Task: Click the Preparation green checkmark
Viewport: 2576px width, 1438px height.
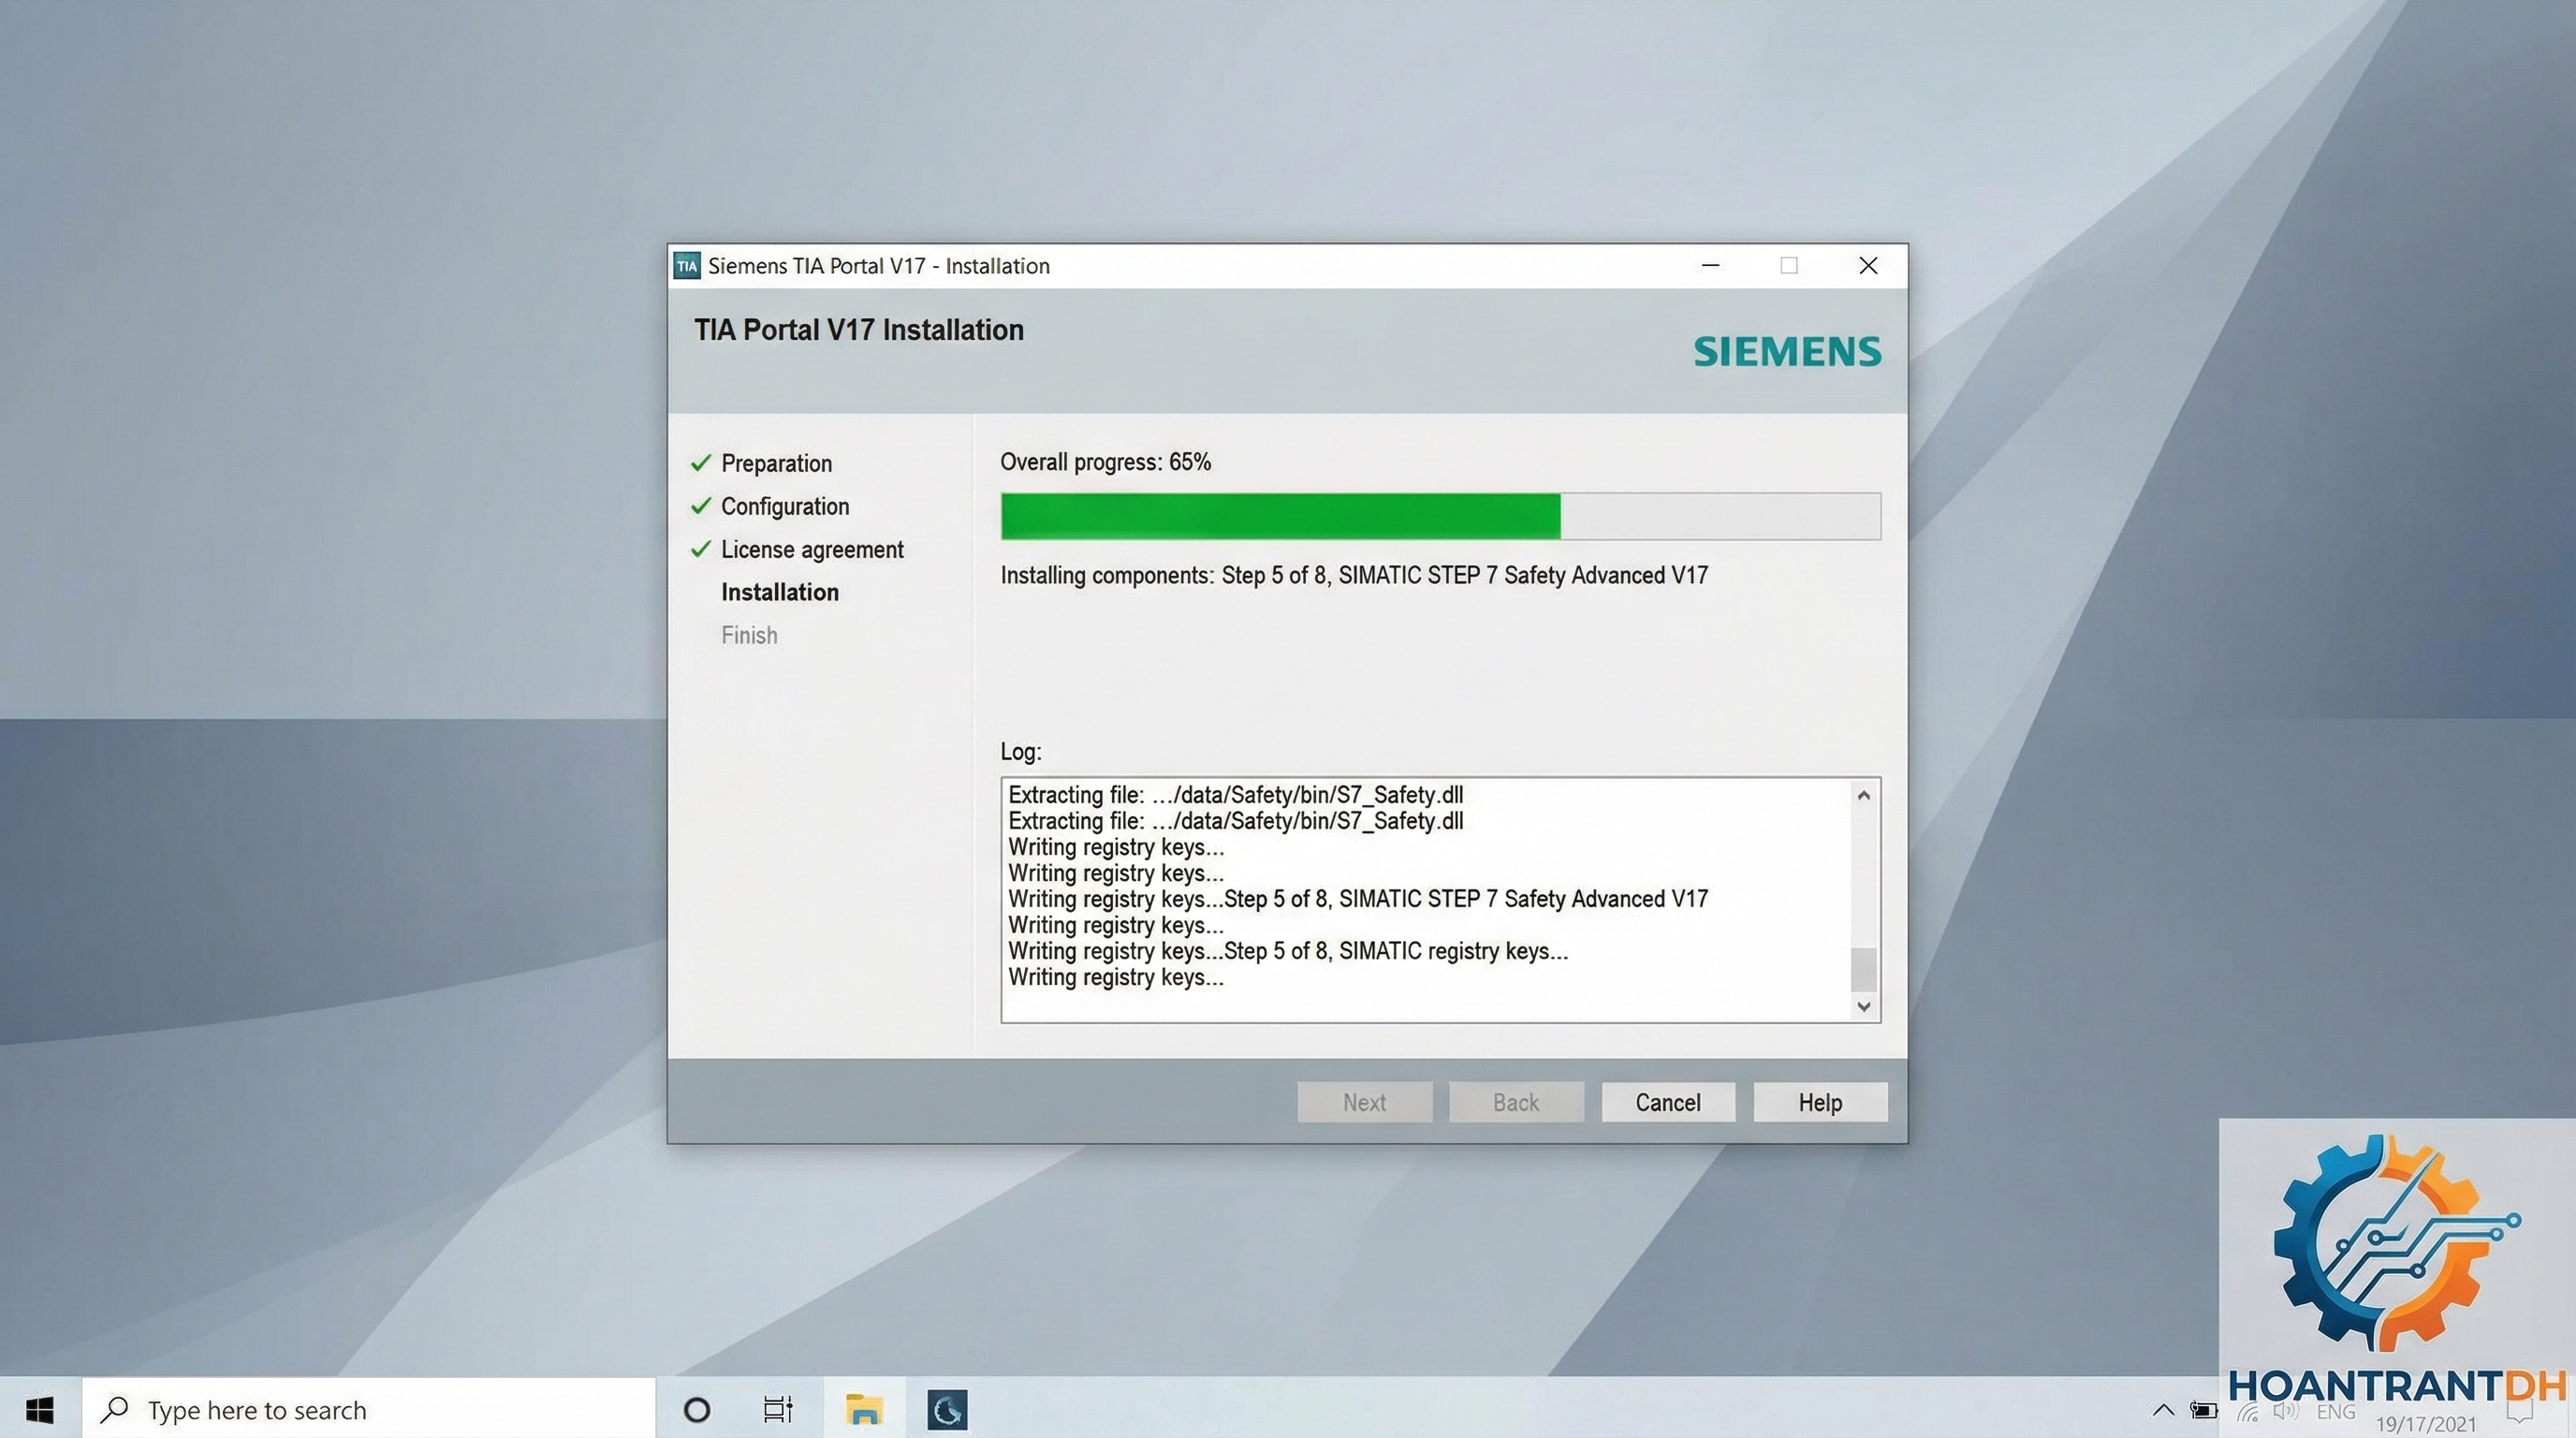Action: click(x=701, y=463)
